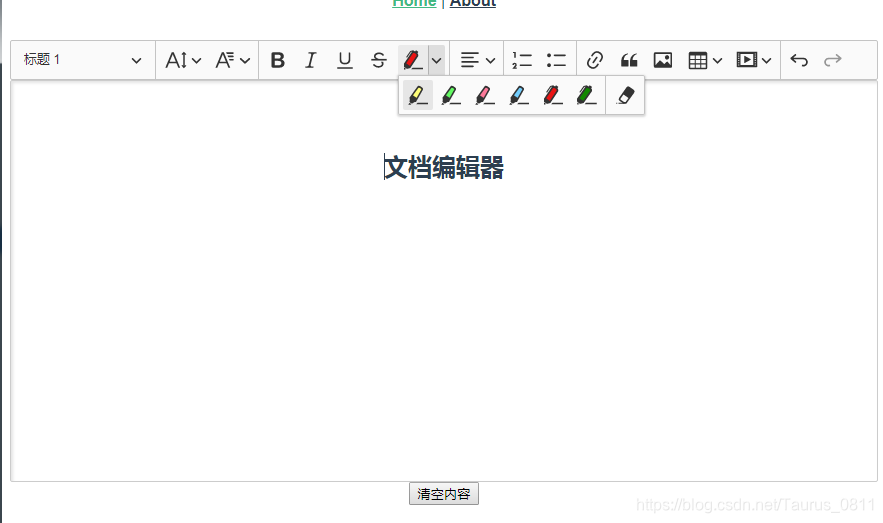
Task: Choose the blue marker highlight
Action: pos(519,95)
